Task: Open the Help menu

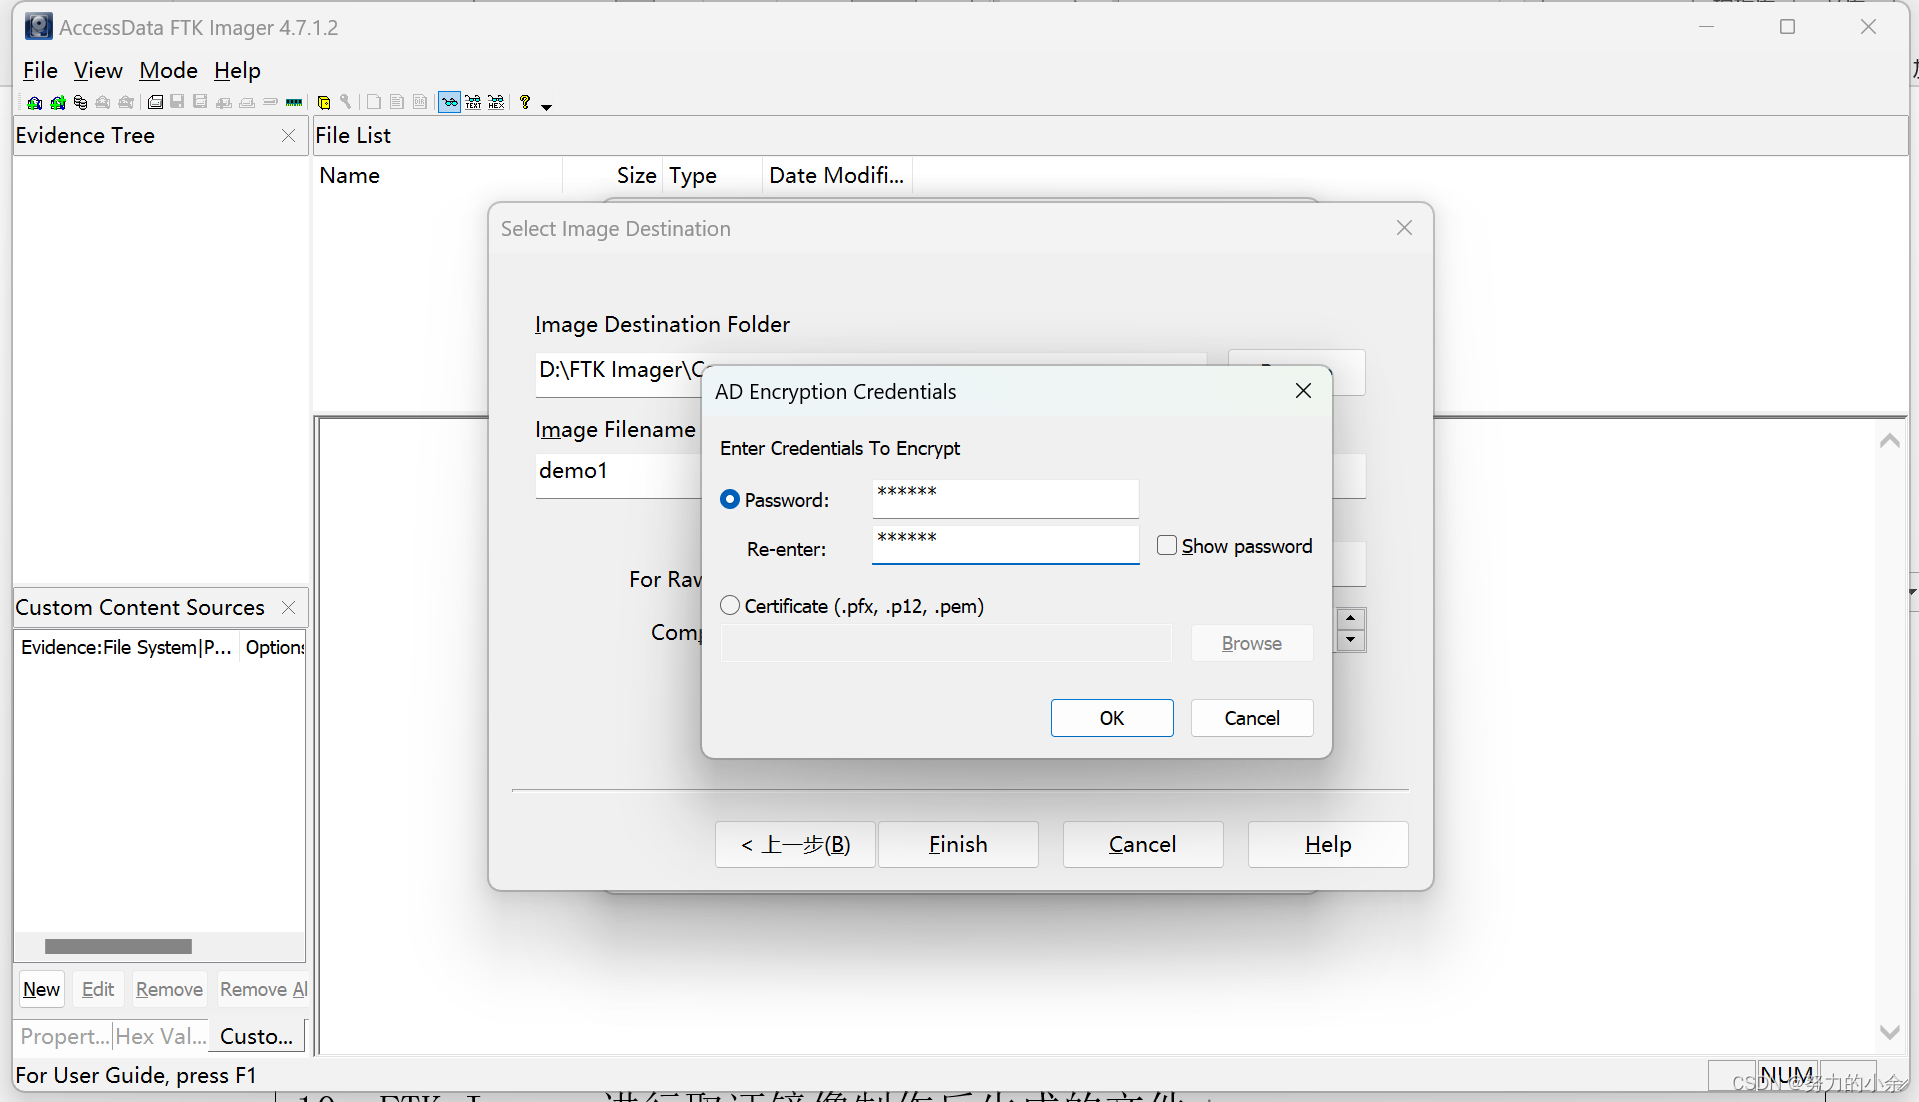Action: click(237, 70)
